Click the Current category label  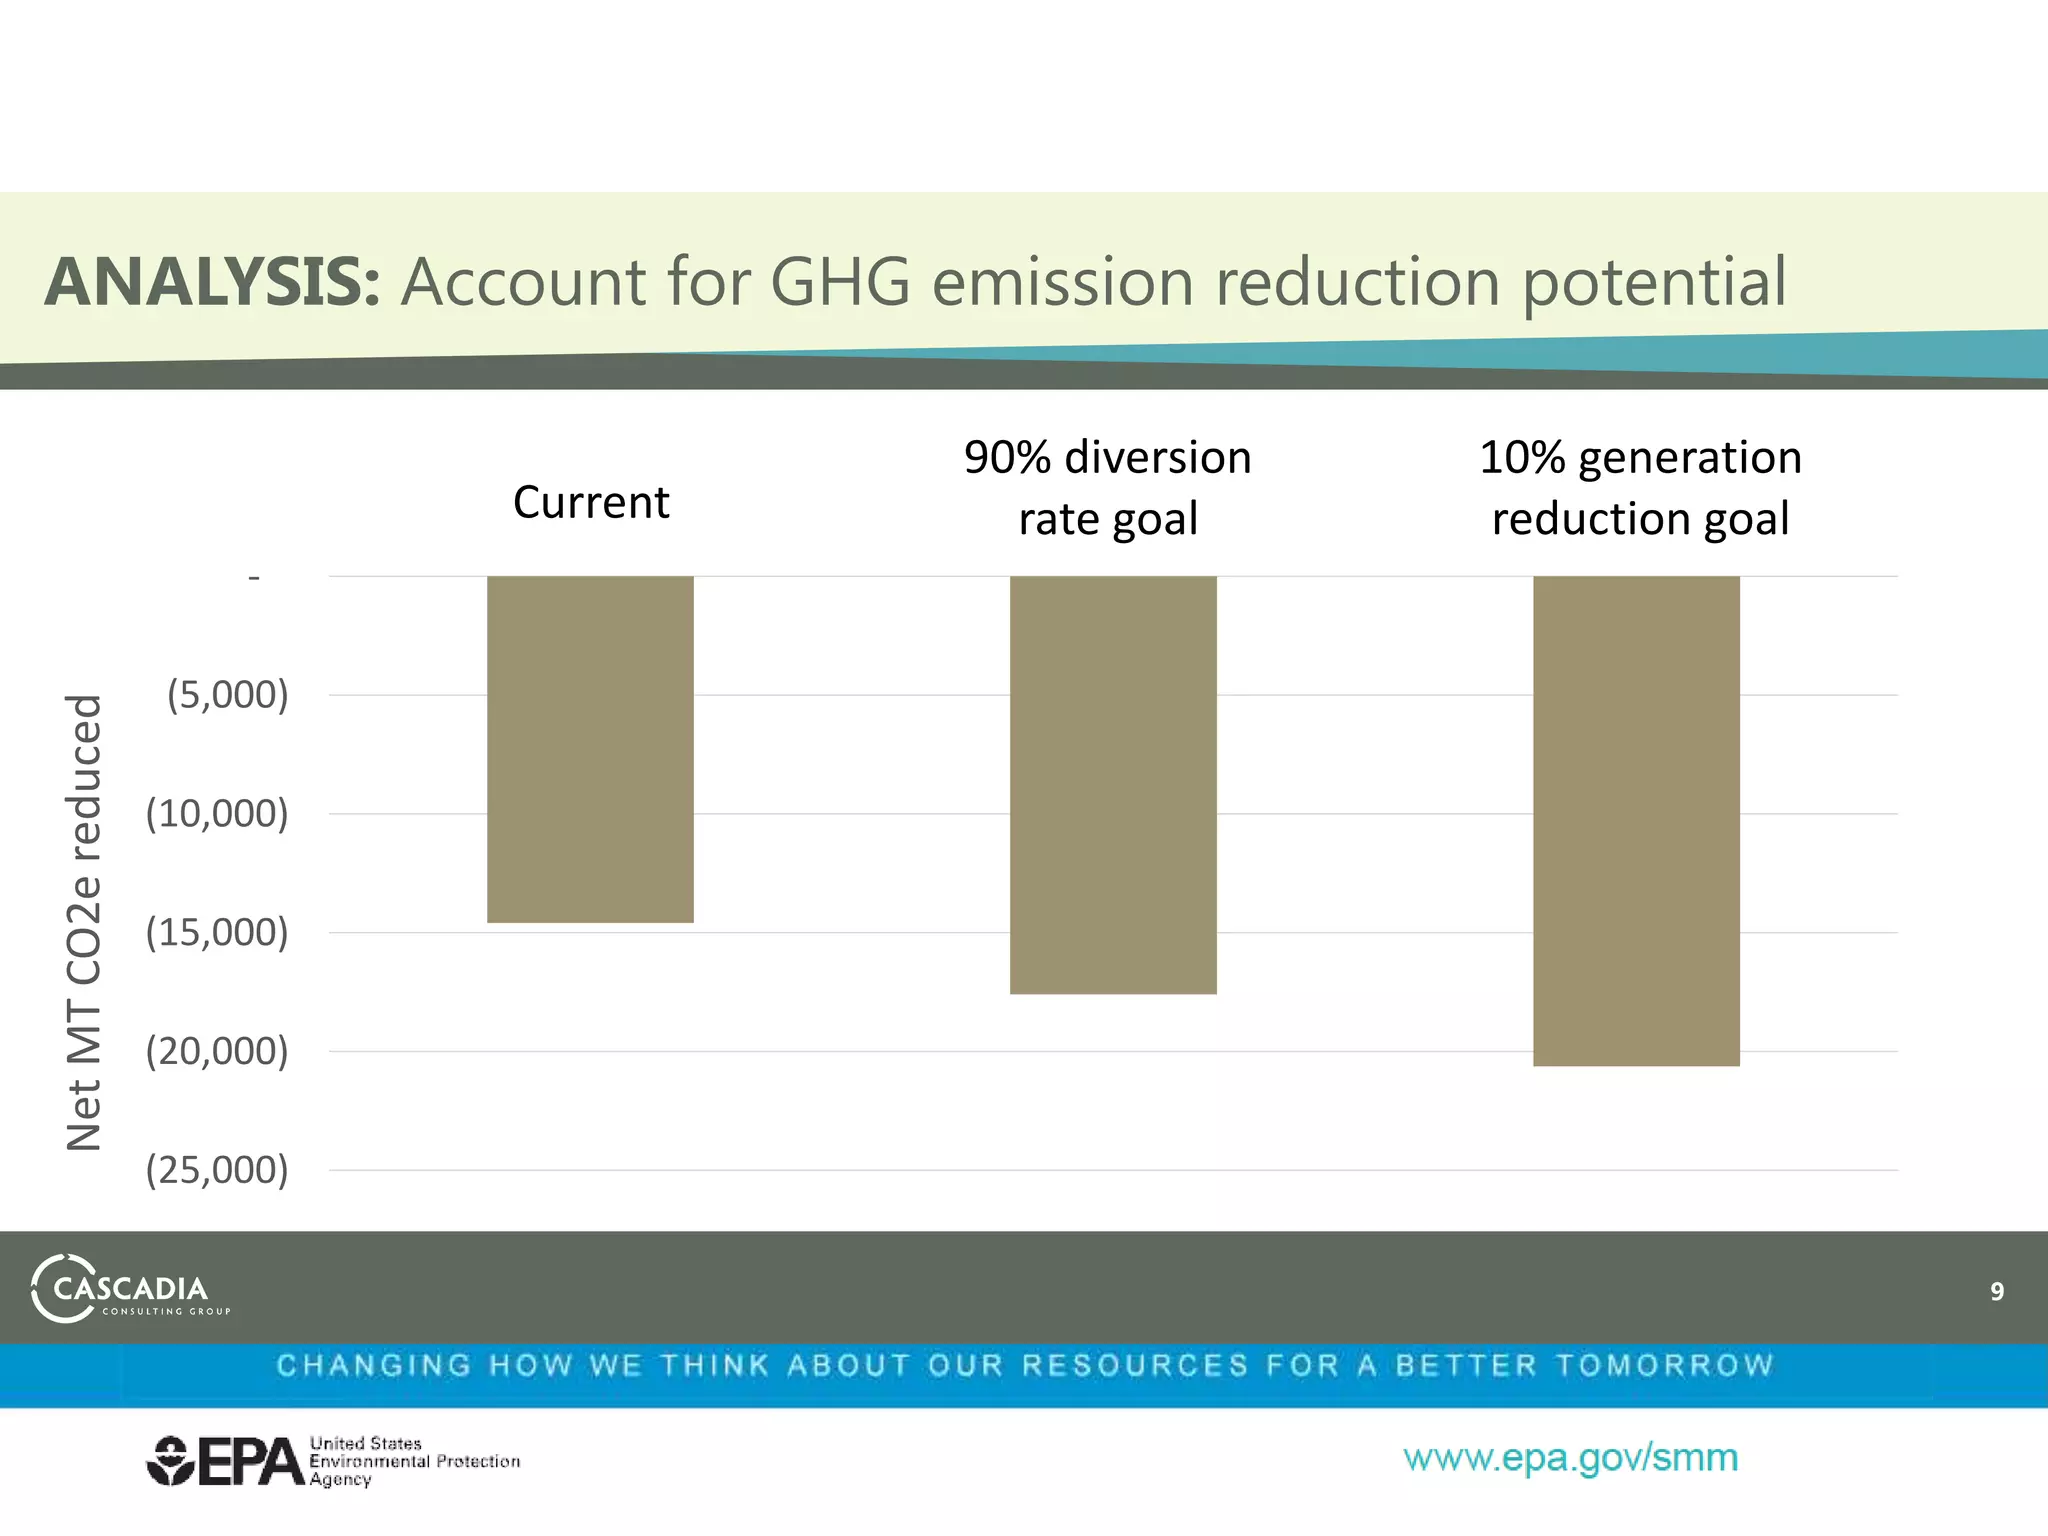pos(591,502)
